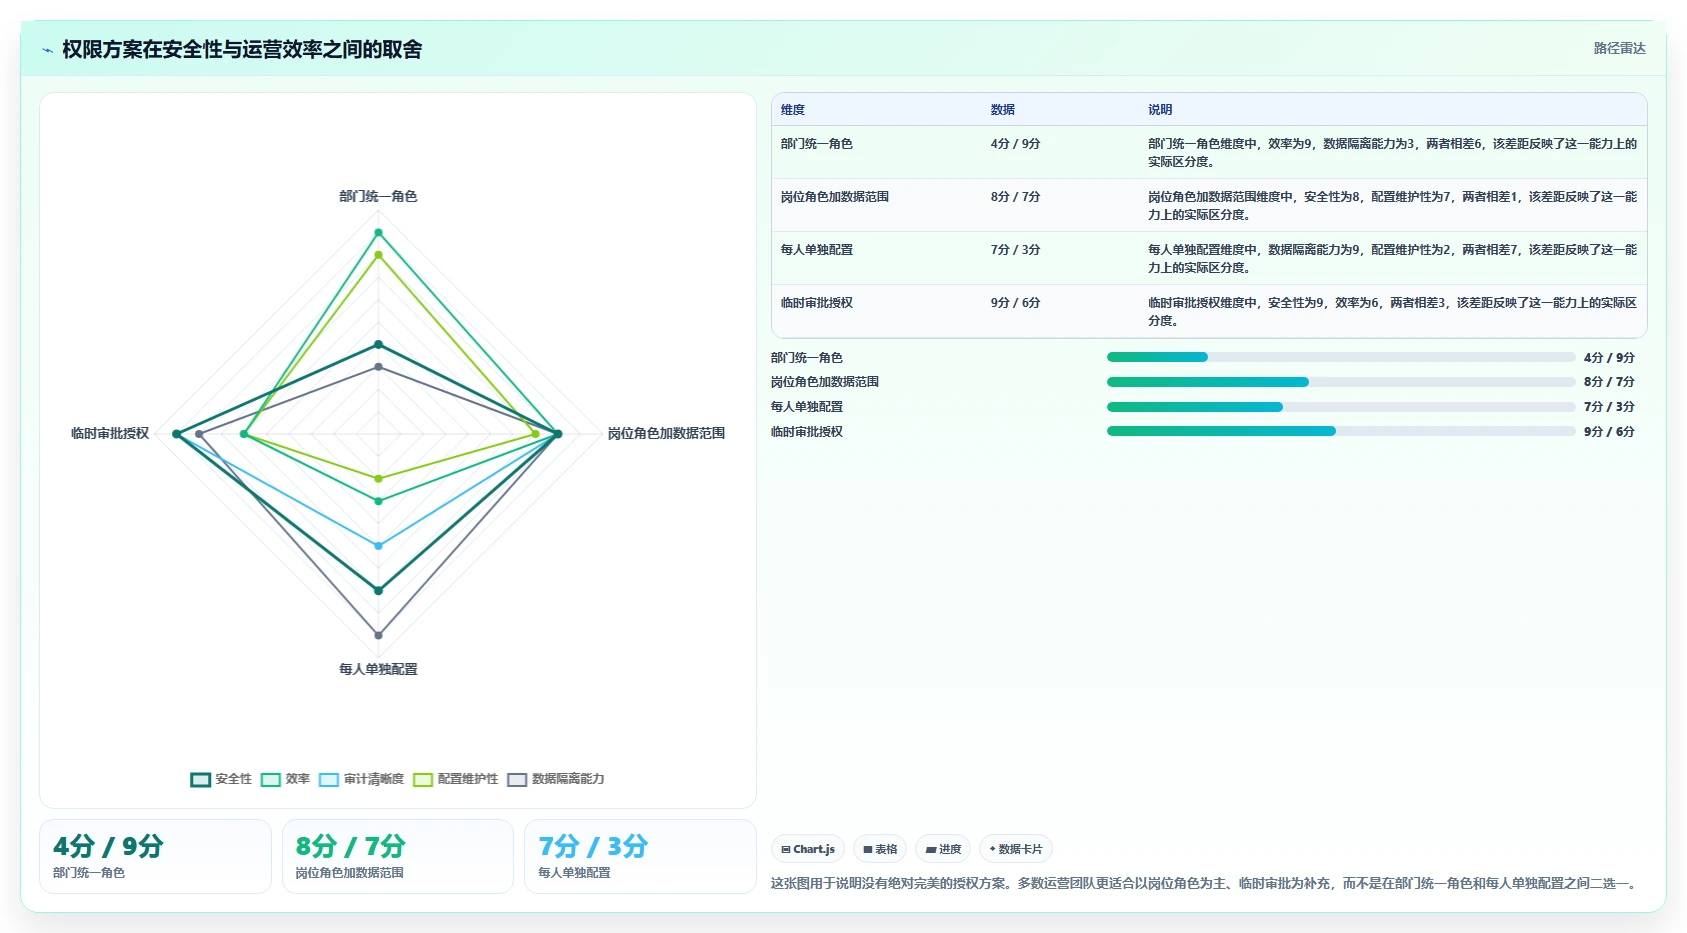Click the 数据隔离能力 legend color swatch

[x=517, y=780]
